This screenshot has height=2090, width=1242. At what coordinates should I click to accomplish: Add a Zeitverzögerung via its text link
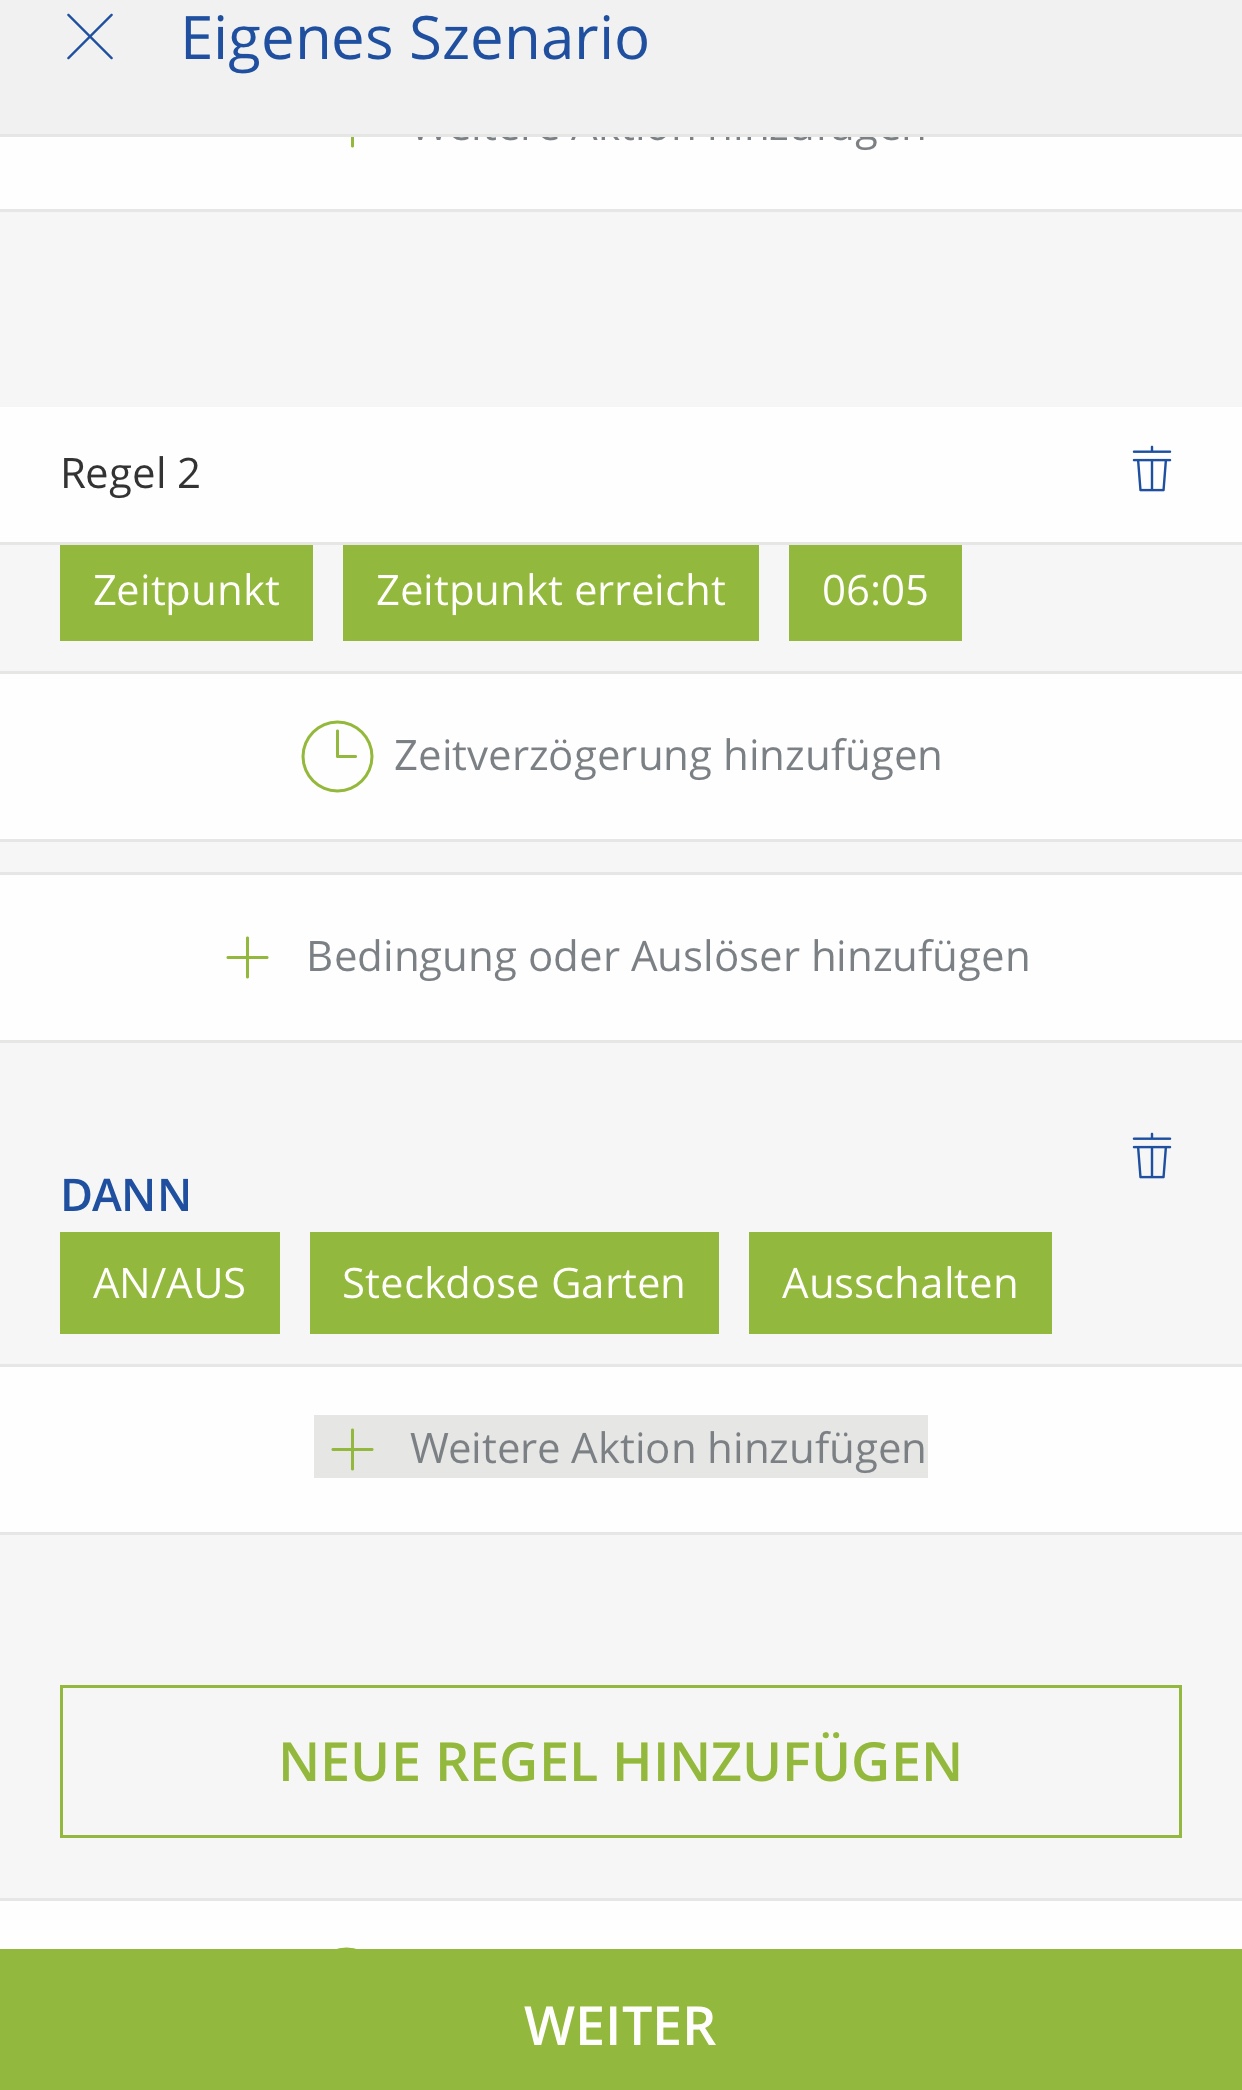point(667,756)
